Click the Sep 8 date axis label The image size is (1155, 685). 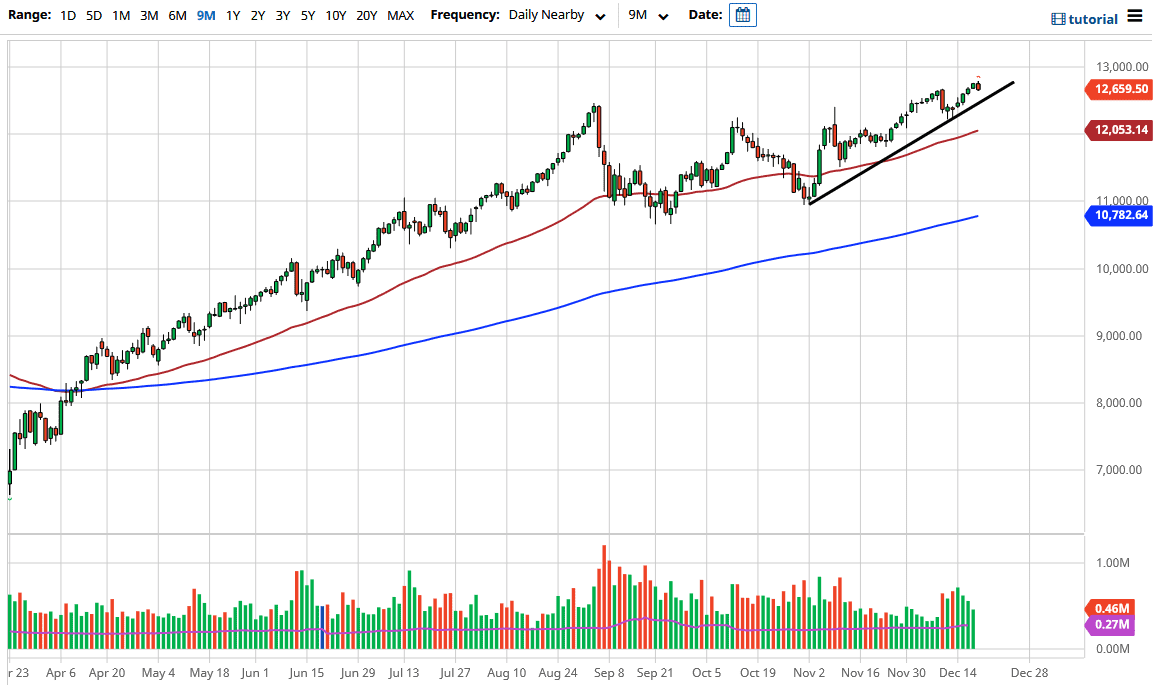click(609, 672)
